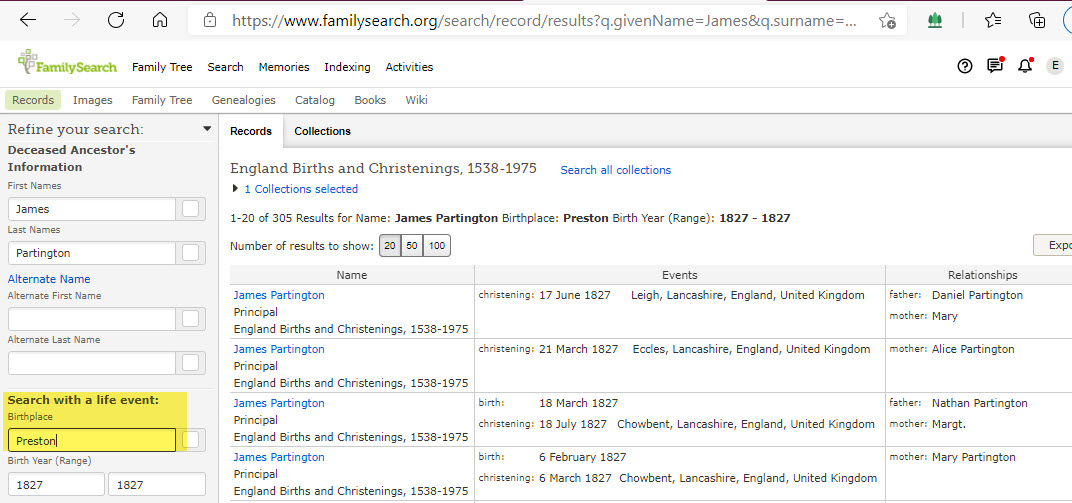Screen dimensions: 1072x503
Task: Click the Export button
Action: [1052, 245]
